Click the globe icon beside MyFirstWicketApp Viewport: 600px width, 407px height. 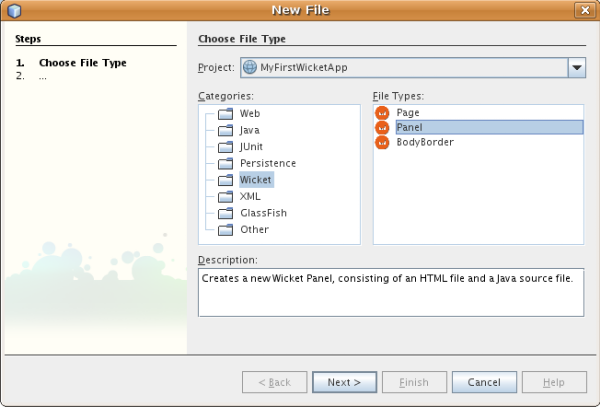pyautogui.click(x=249, y=67)
